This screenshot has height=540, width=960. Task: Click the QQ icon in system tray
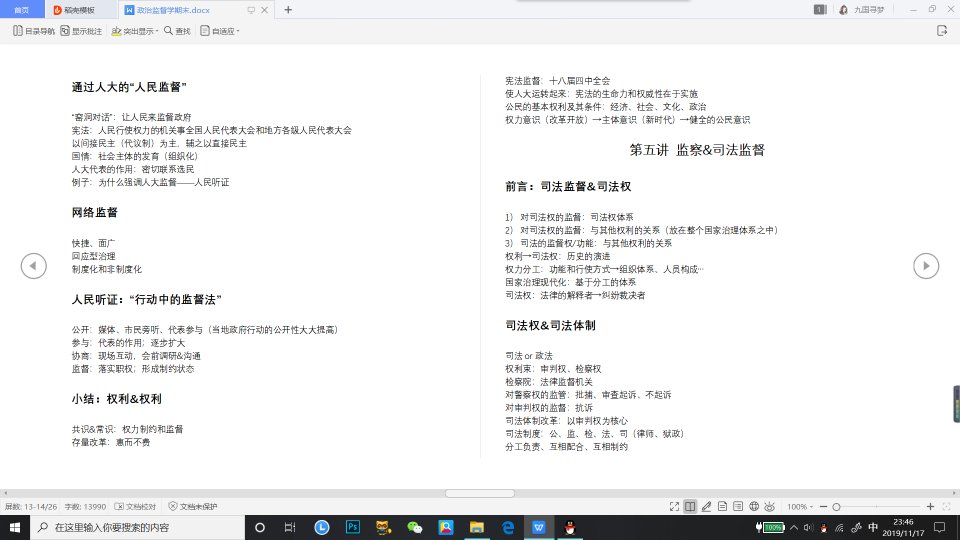click(824, 528)
